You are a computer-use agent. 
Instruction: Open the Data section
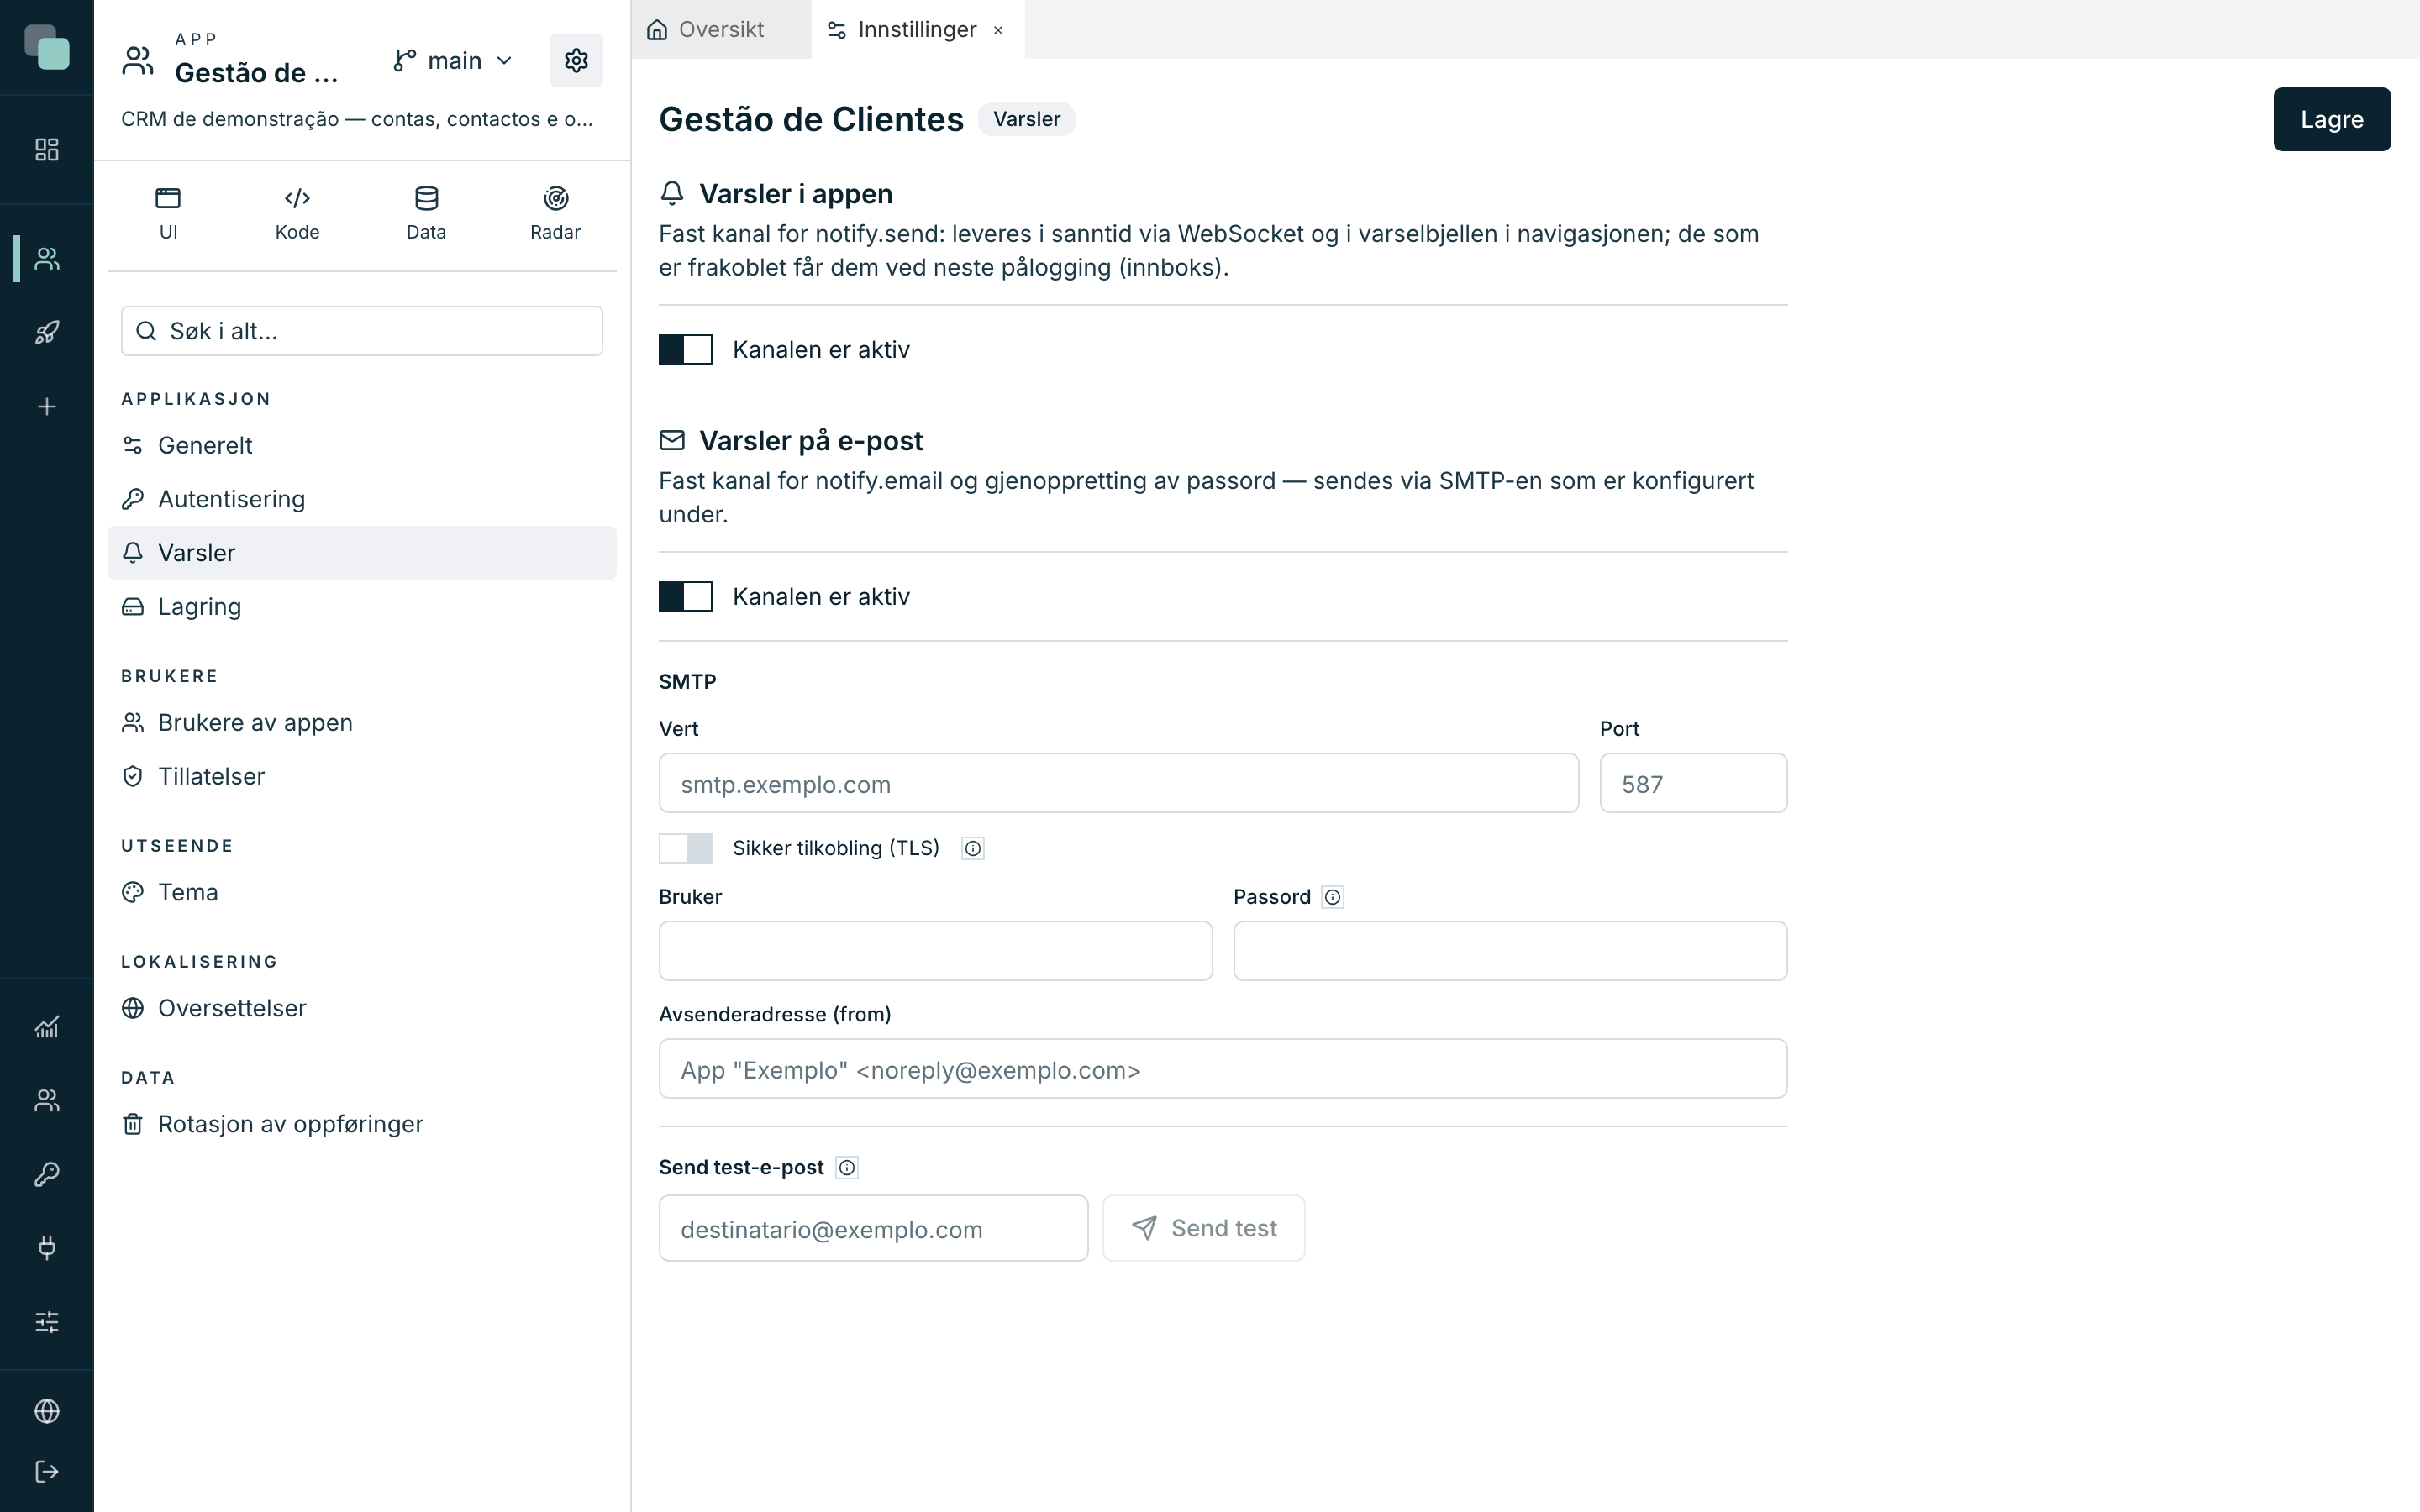pyautogui.click(x=426, y=213)
